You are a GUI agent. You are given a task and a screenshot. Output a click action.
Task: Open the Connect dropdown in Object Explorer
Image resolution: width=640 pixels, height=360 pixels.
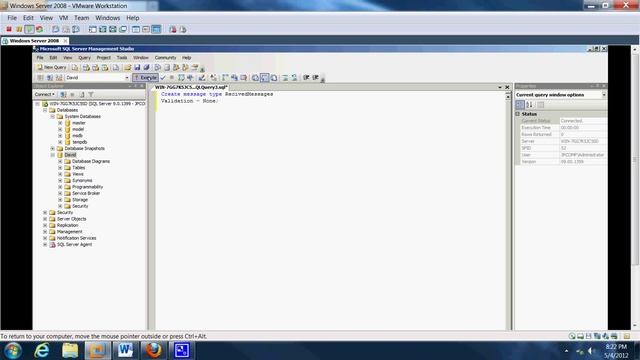(x=44, y=94)
